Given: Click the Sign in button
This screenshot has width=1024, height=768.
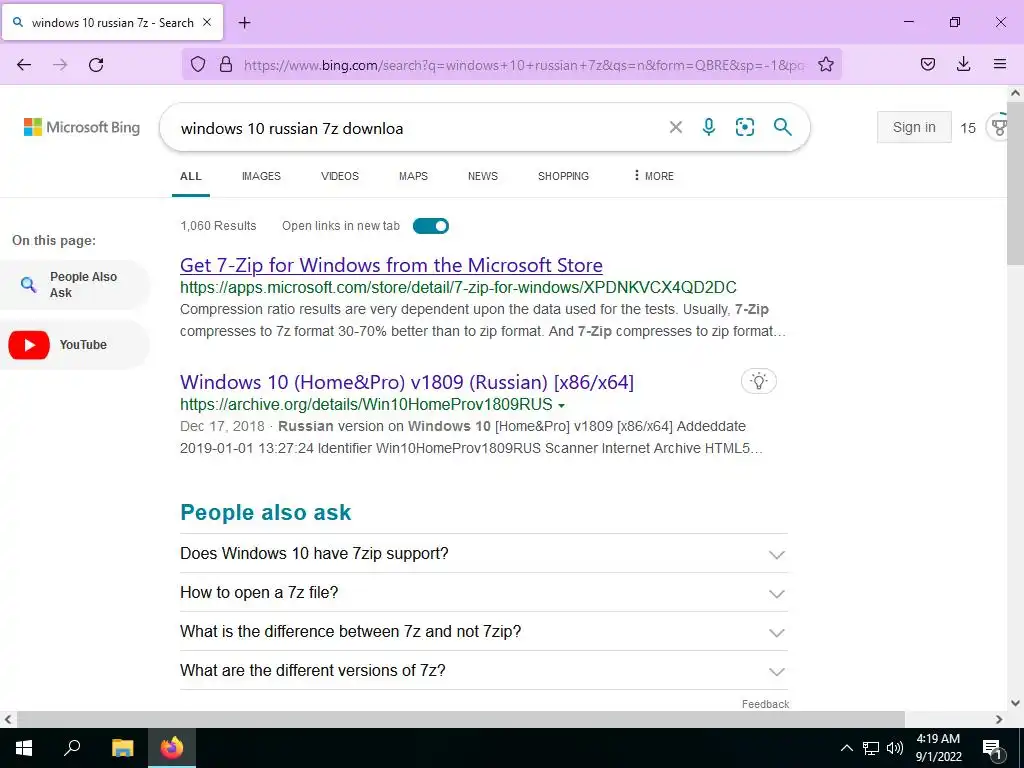Looking at the screenshot, I should pos(914,127).
